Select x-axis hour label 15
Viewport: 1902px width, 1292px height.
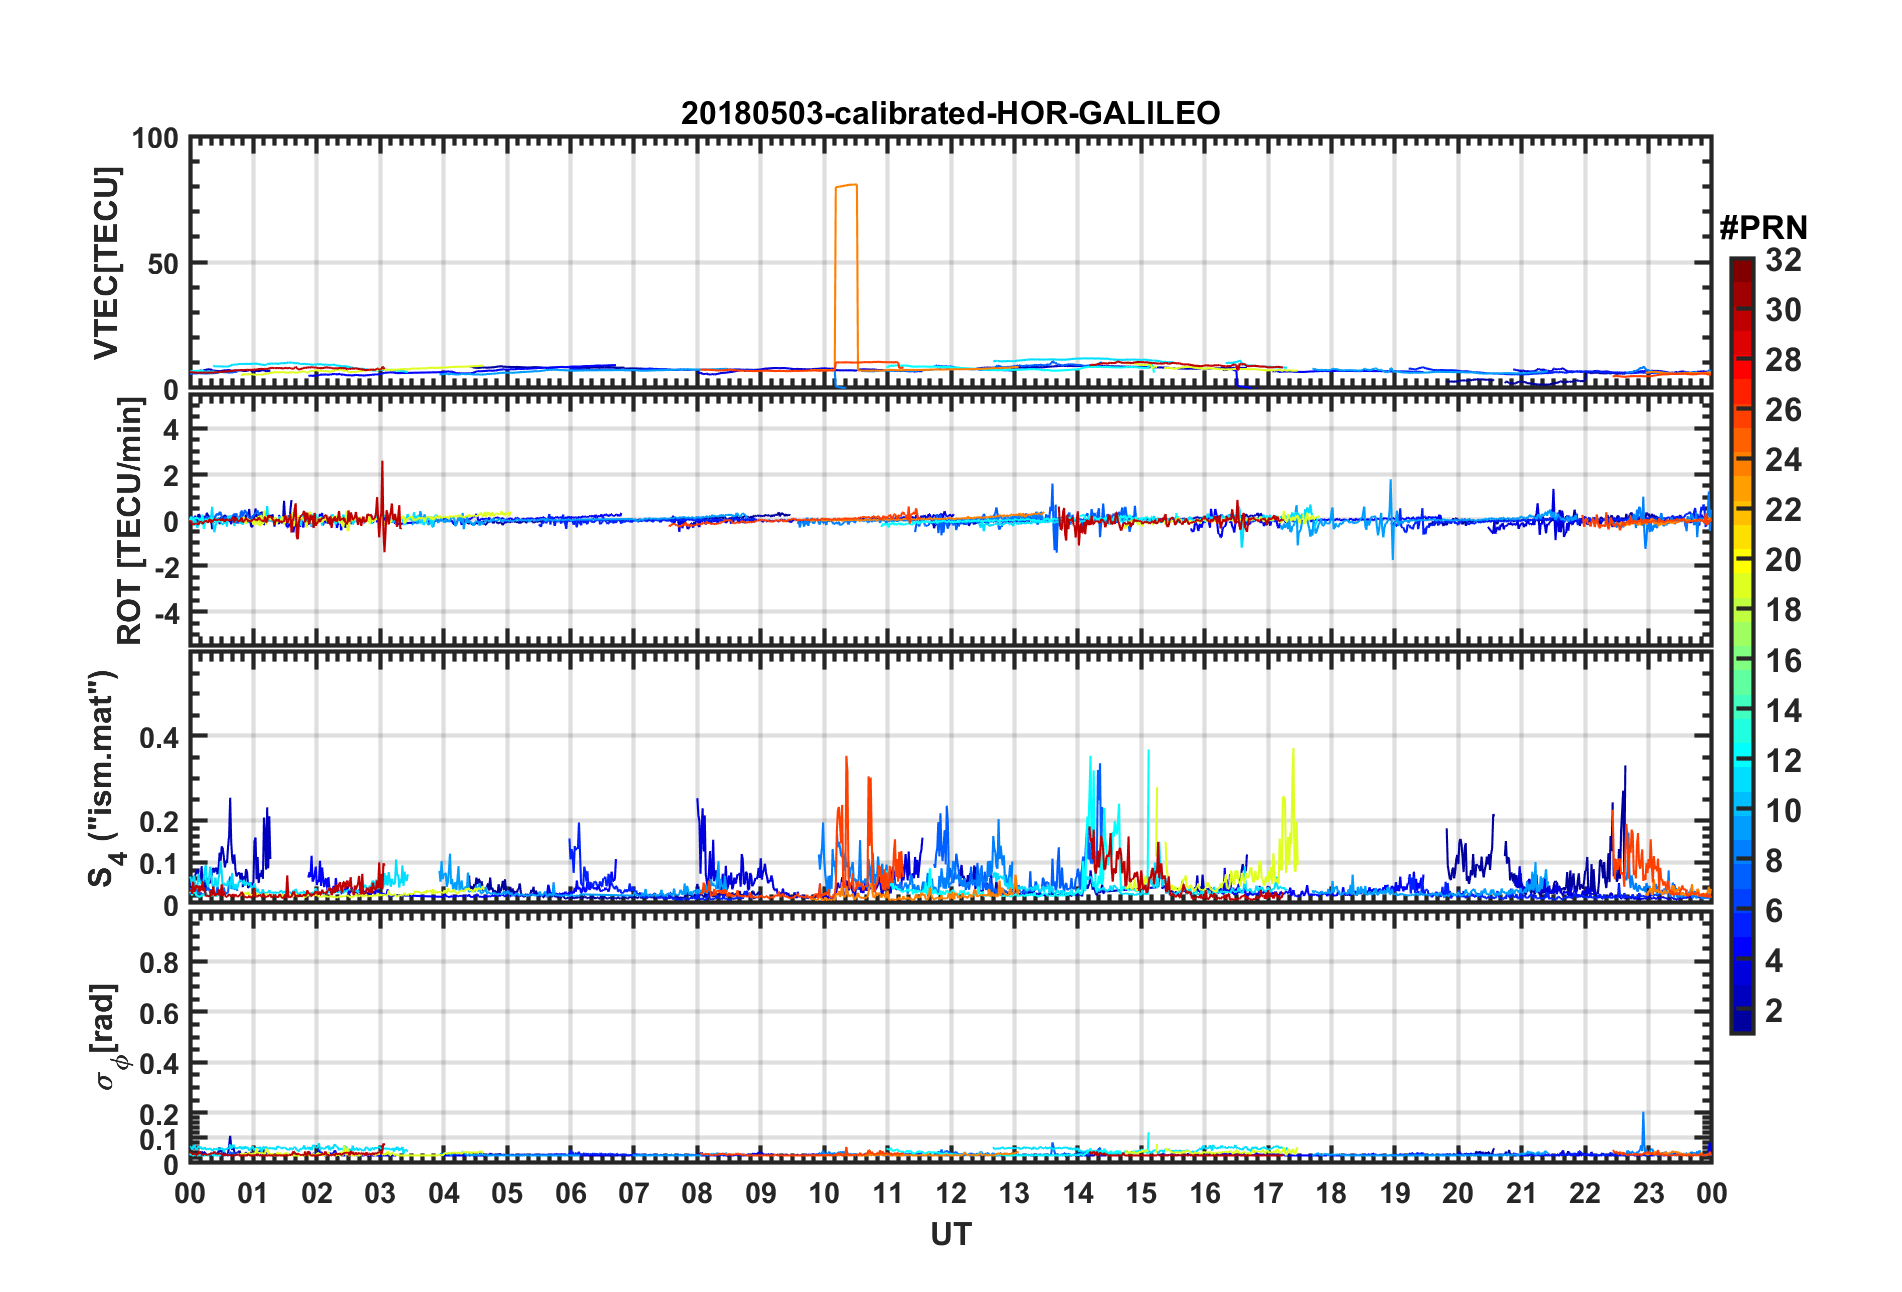(1141, 1193)
